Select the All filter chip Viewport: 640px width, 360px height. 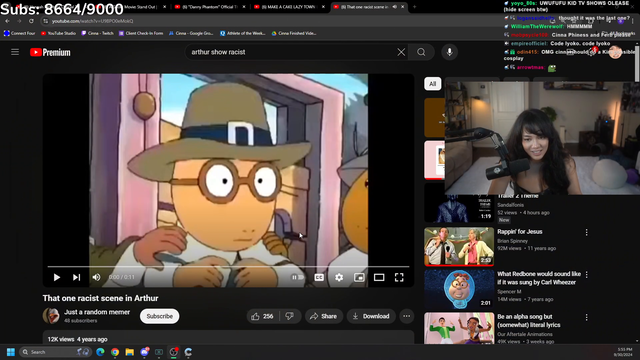point(433,84)
